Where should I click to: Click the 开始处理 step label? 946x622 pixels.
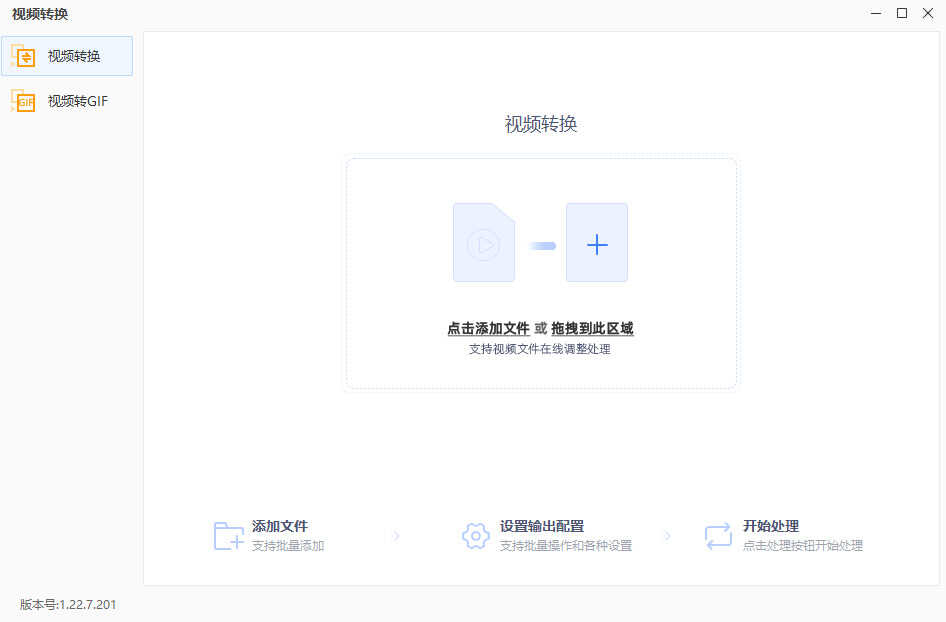pos(771,526)
